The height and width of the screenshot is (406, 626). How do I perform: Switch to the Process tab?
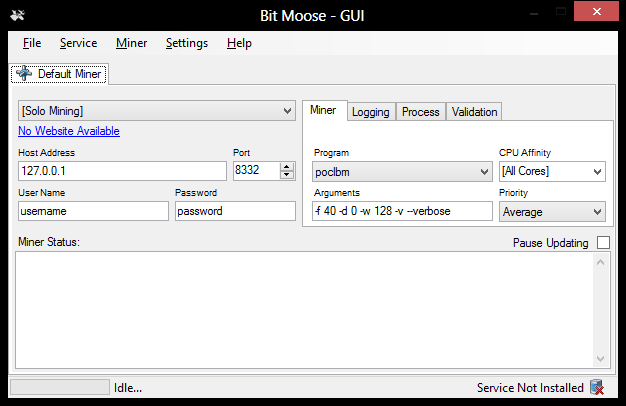pos(420,112)
